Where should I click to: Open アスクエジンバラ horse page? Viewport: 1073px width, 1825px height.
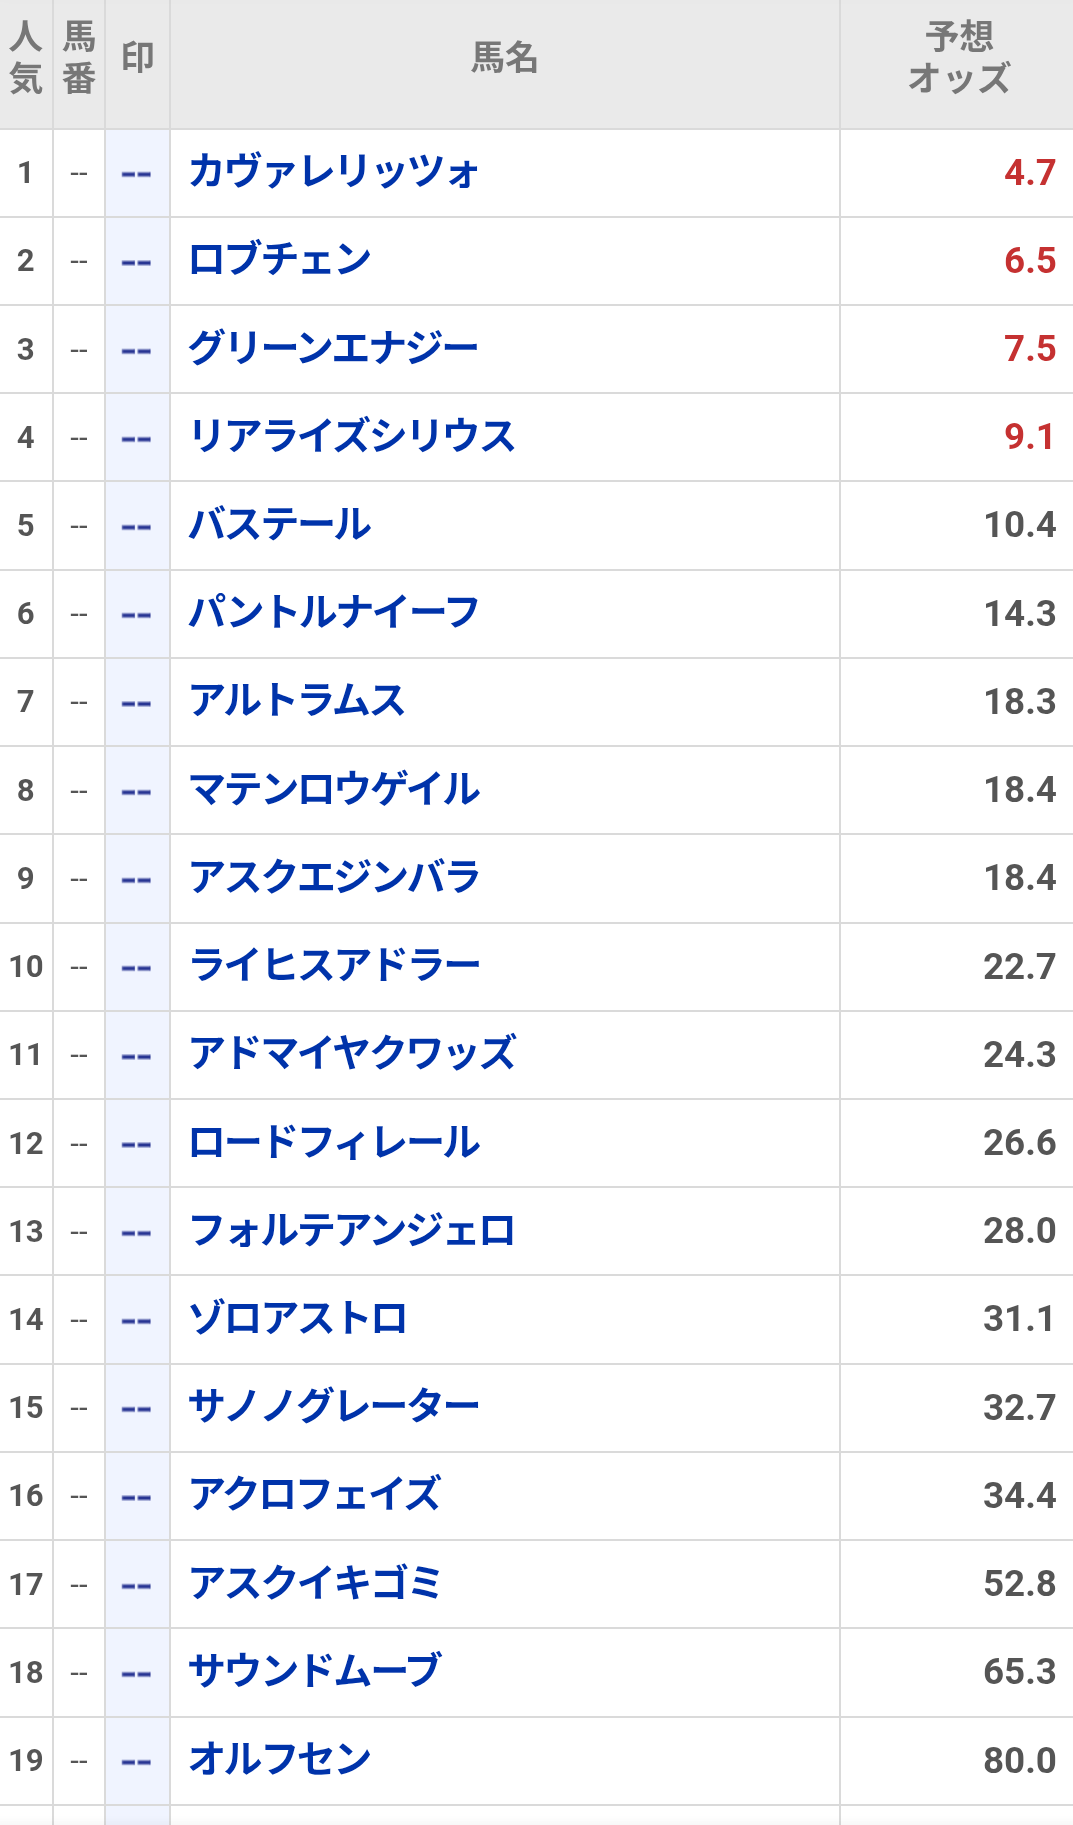click(334, 878)
